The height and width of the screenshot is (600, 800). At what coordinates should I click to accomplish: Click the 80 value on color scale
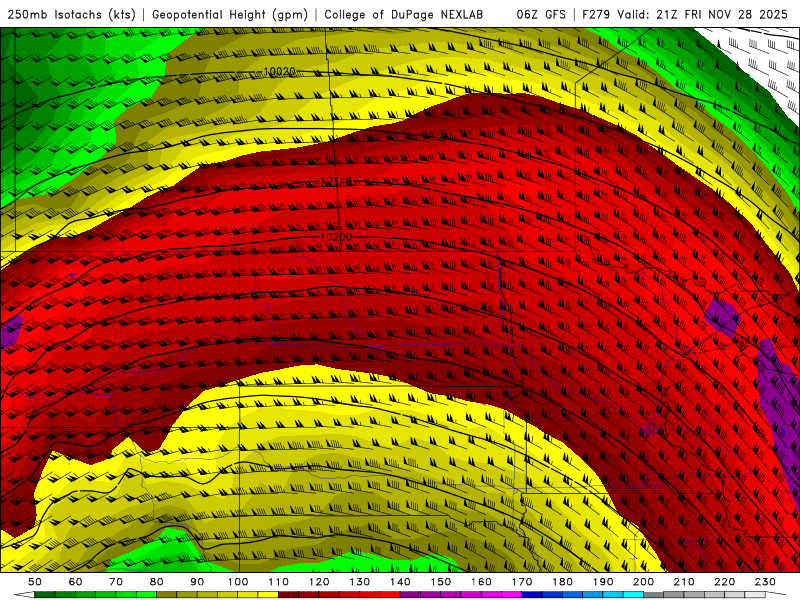click(x=157, y=582)
